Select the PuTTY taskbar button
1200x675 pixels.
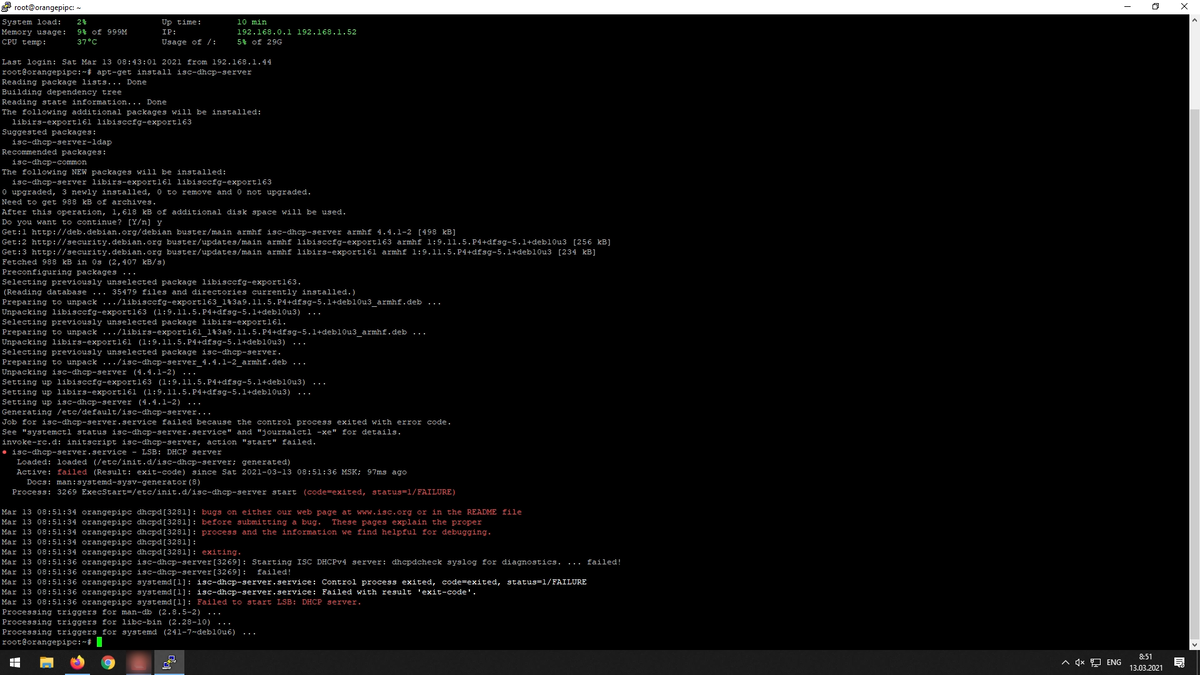(170, 662)
